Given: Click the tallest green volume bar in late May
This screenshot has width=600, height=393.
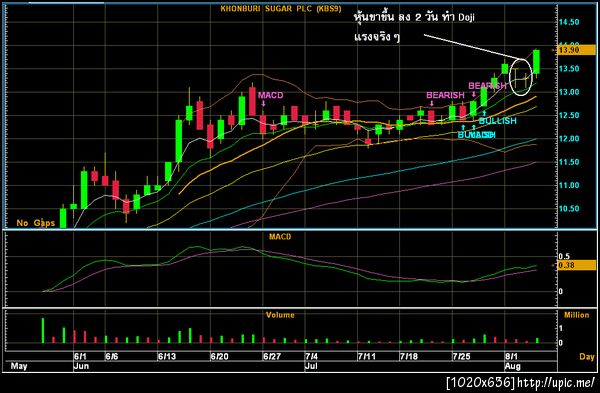Looking at the screenshot, I should (x=42, y=330).
